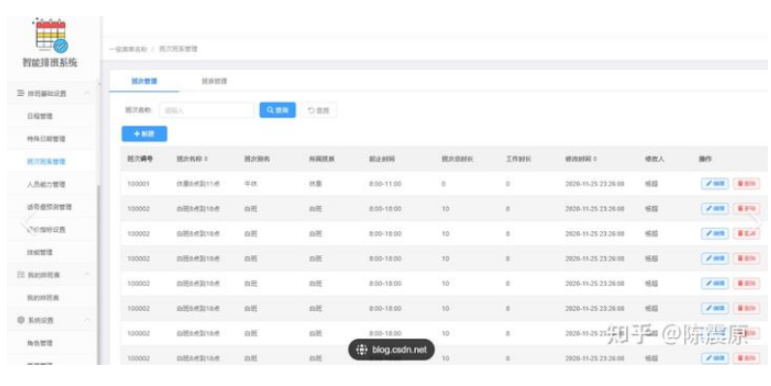Edit the row numbered 100001

point(715,184)
